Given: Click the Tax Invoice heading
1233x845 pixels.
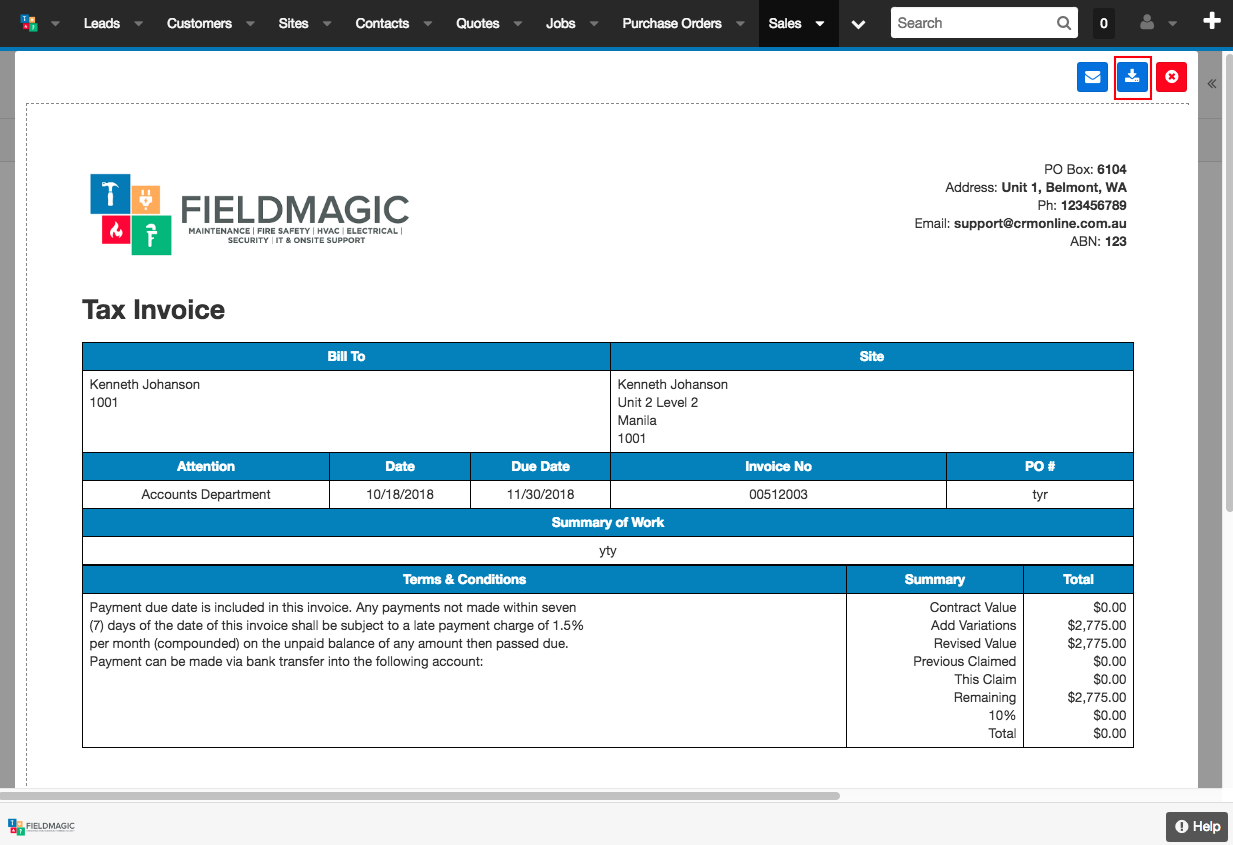Looking at the screenshot, I should [153, 310].
